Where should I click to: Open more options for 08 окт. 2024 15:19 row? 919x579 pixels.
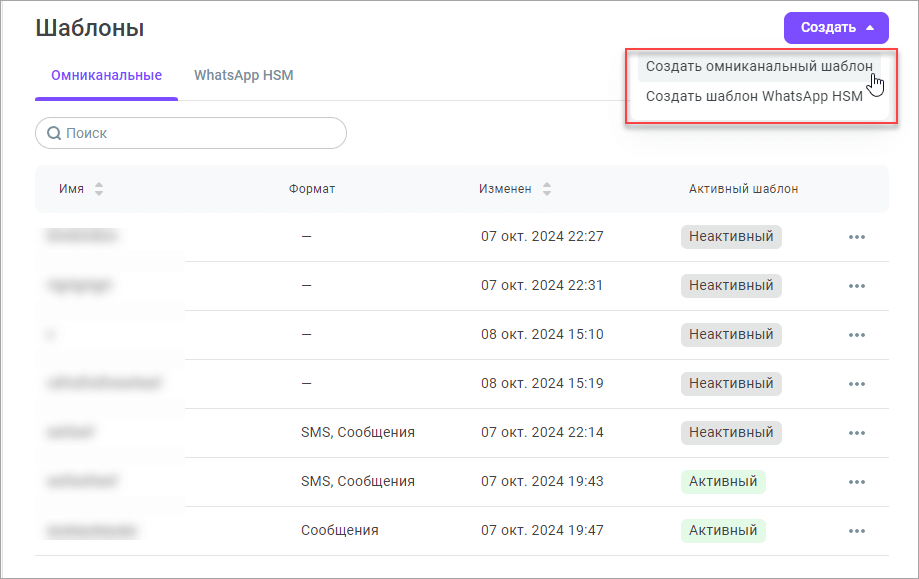coord(857,384)
